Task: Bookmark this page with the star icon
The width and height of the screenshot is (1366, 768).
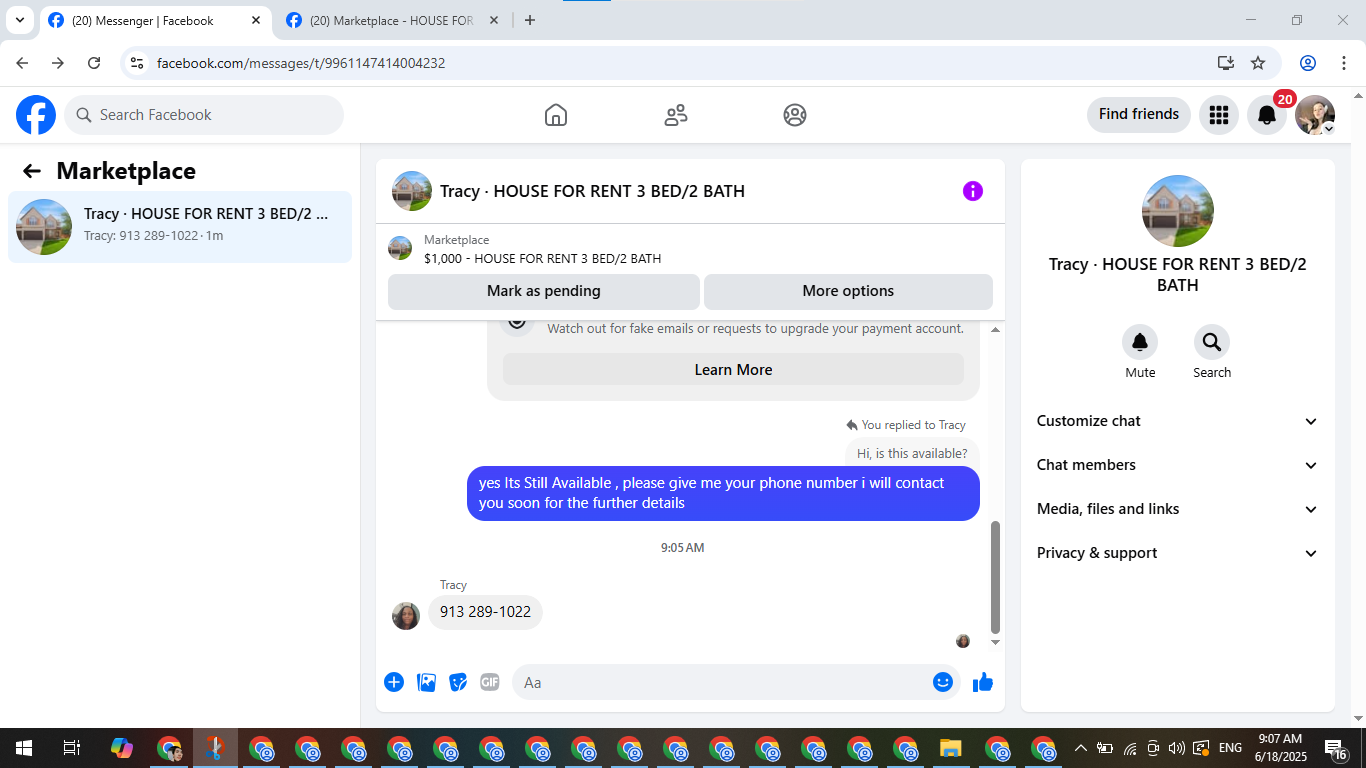Action: [x=1258, y=63]
